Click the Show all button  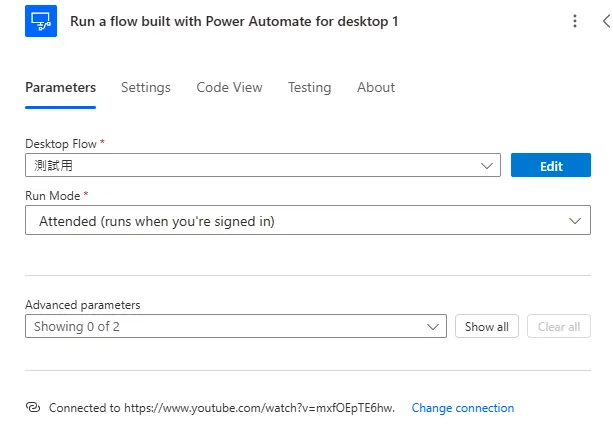pos(487,327)
